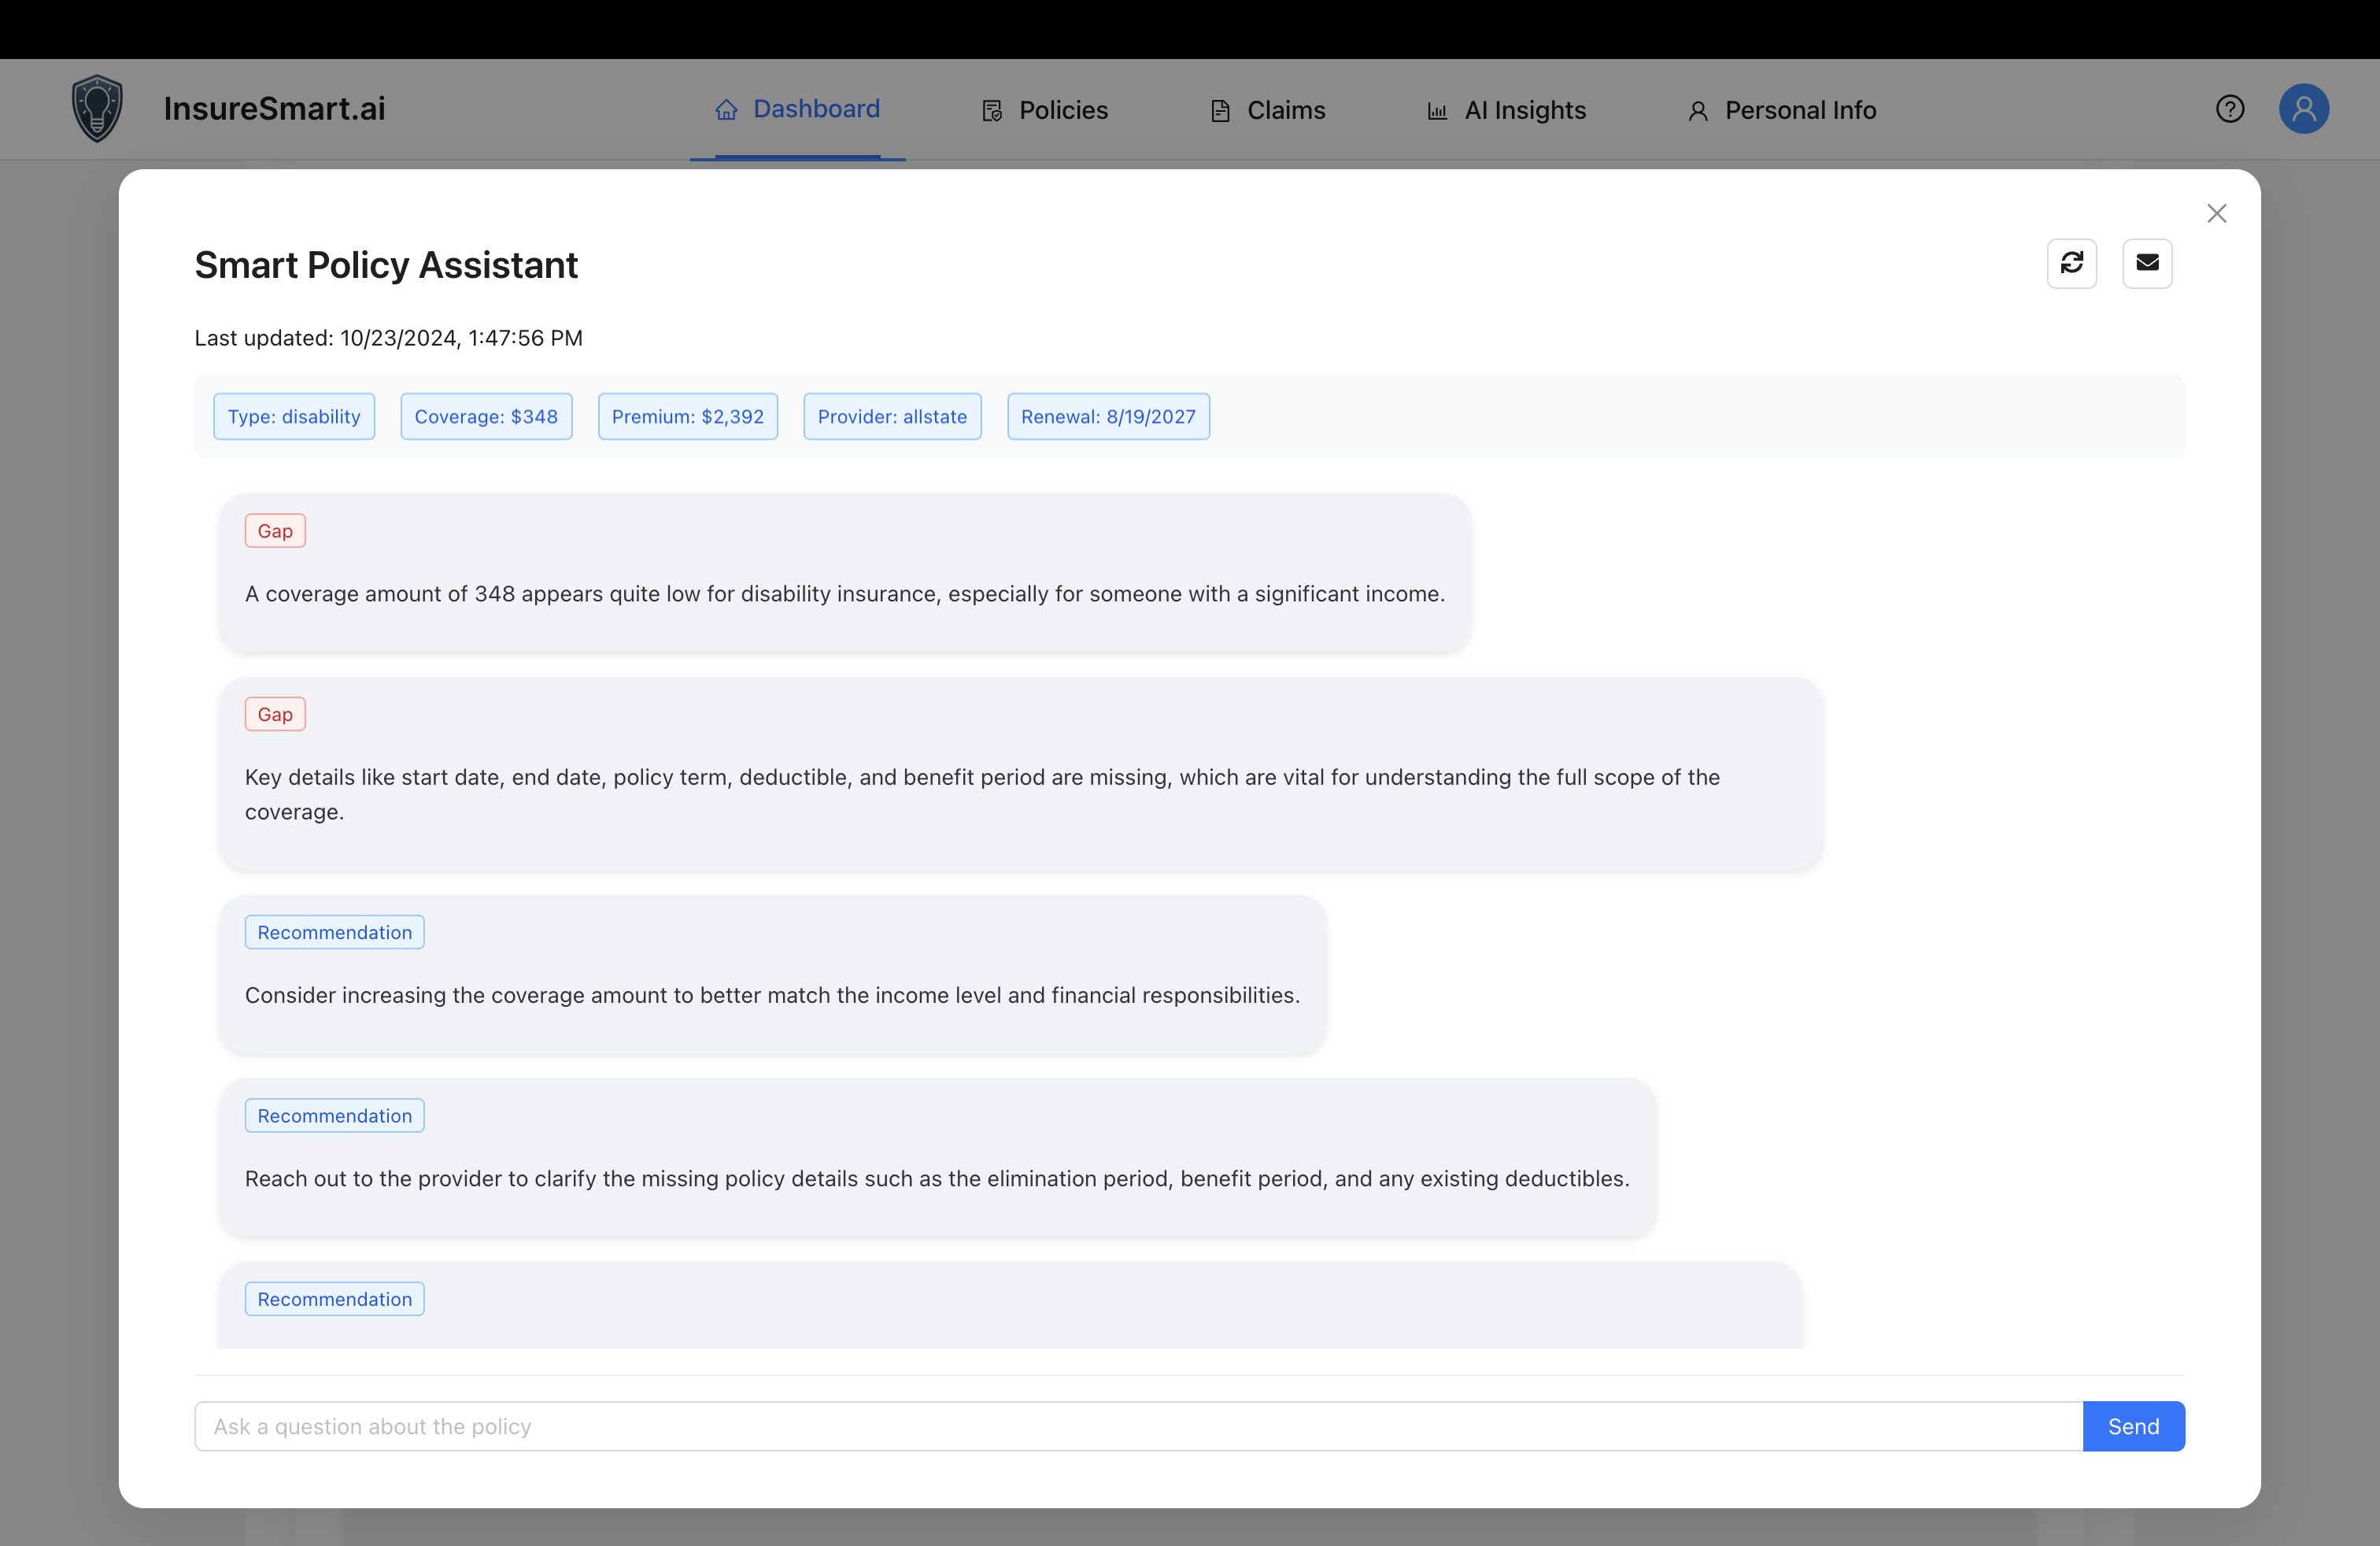The image size is (2380, 1546).
Task: Select the Provider: allstate chip
Action: pyautogui.click(x=891, y=416)
